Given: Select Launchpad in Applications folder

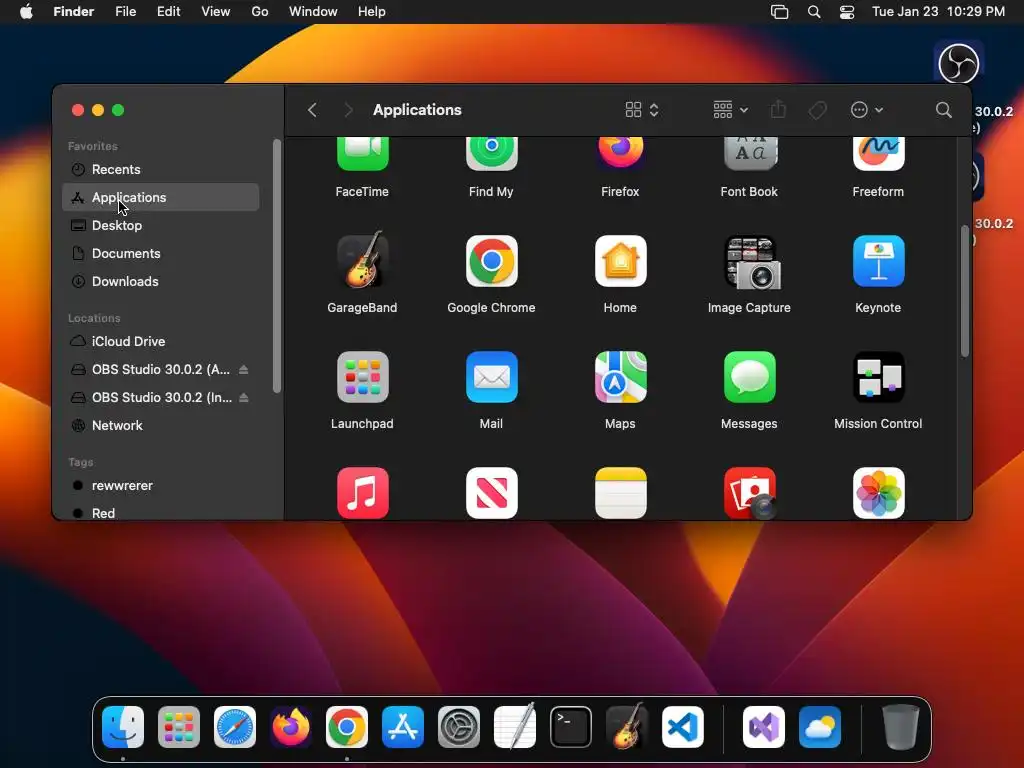Looking at the screenshot, I should tap(362, 377).
